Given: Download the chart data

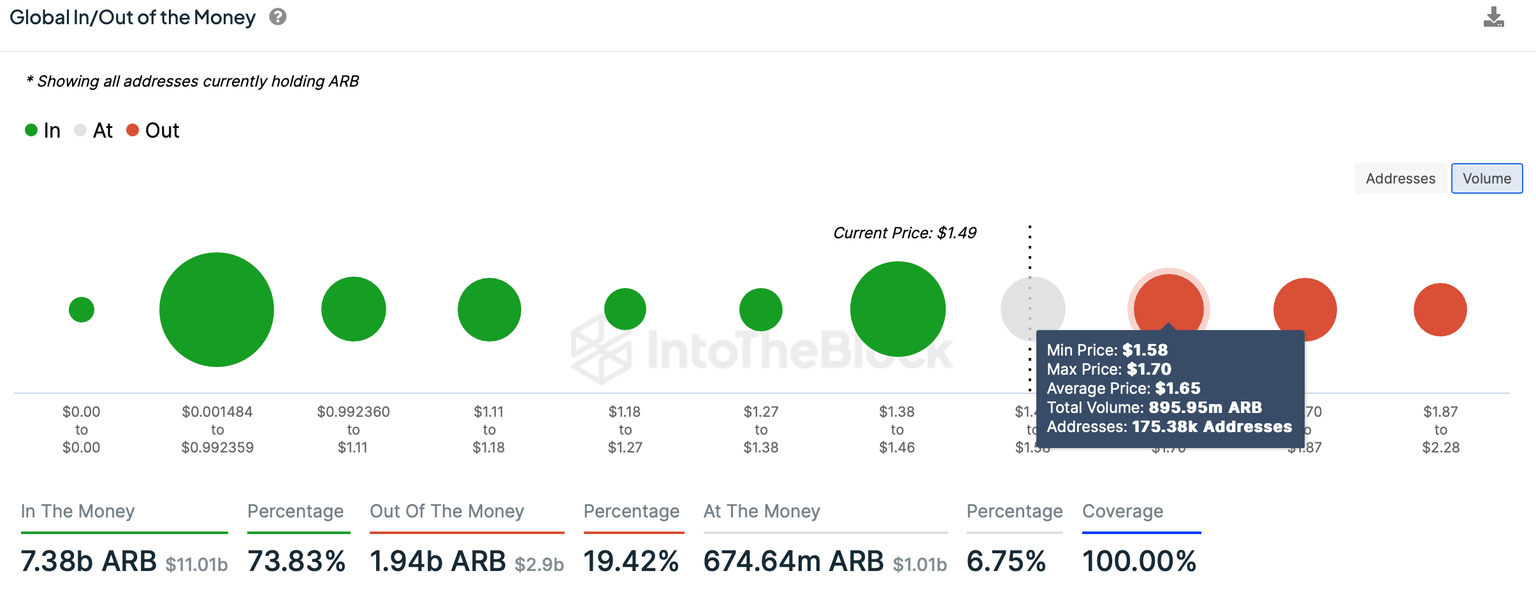Looking at the screenshot, I should 1494,17.
